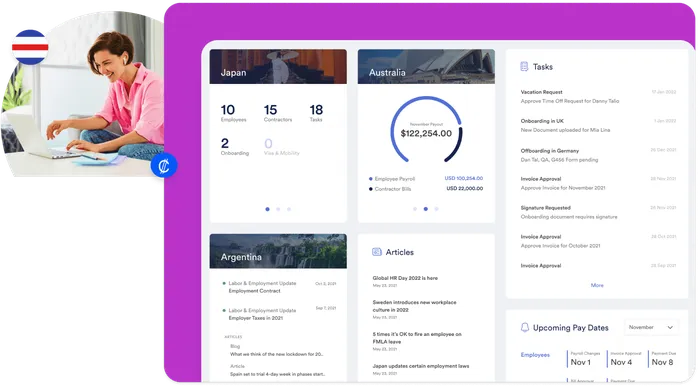
Task: Click the 2 Onboarding count
Action: (235, 146)
